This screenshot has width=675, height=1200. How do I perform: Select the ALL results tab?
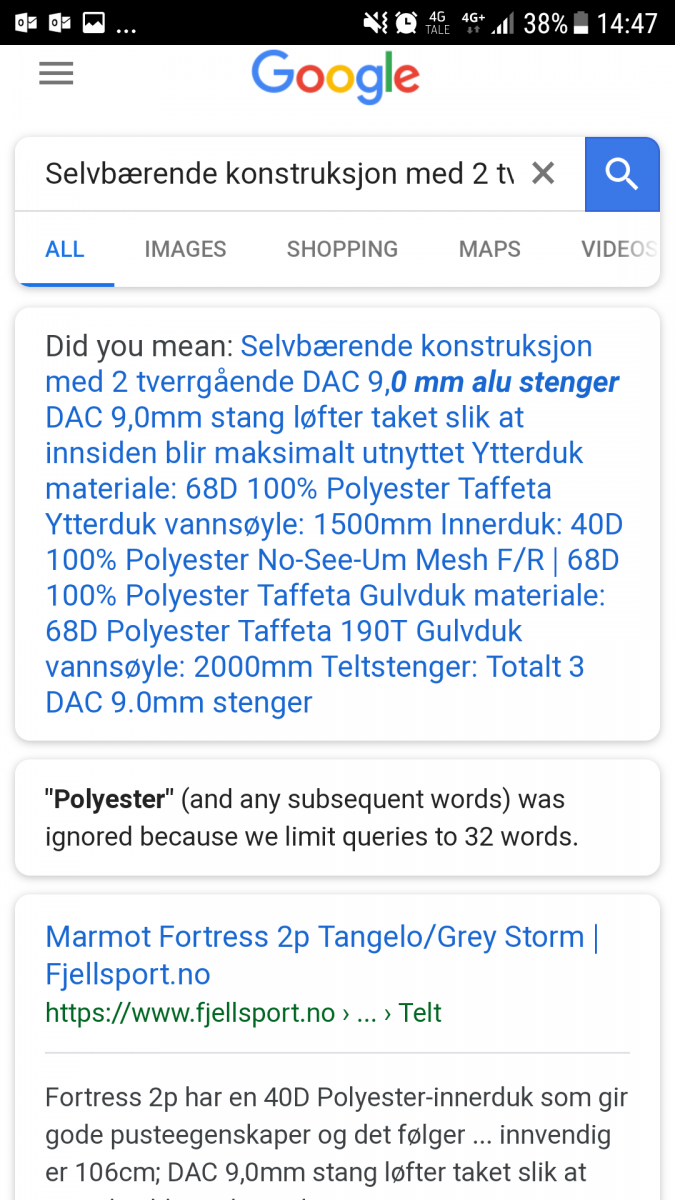tap(65, 249)
